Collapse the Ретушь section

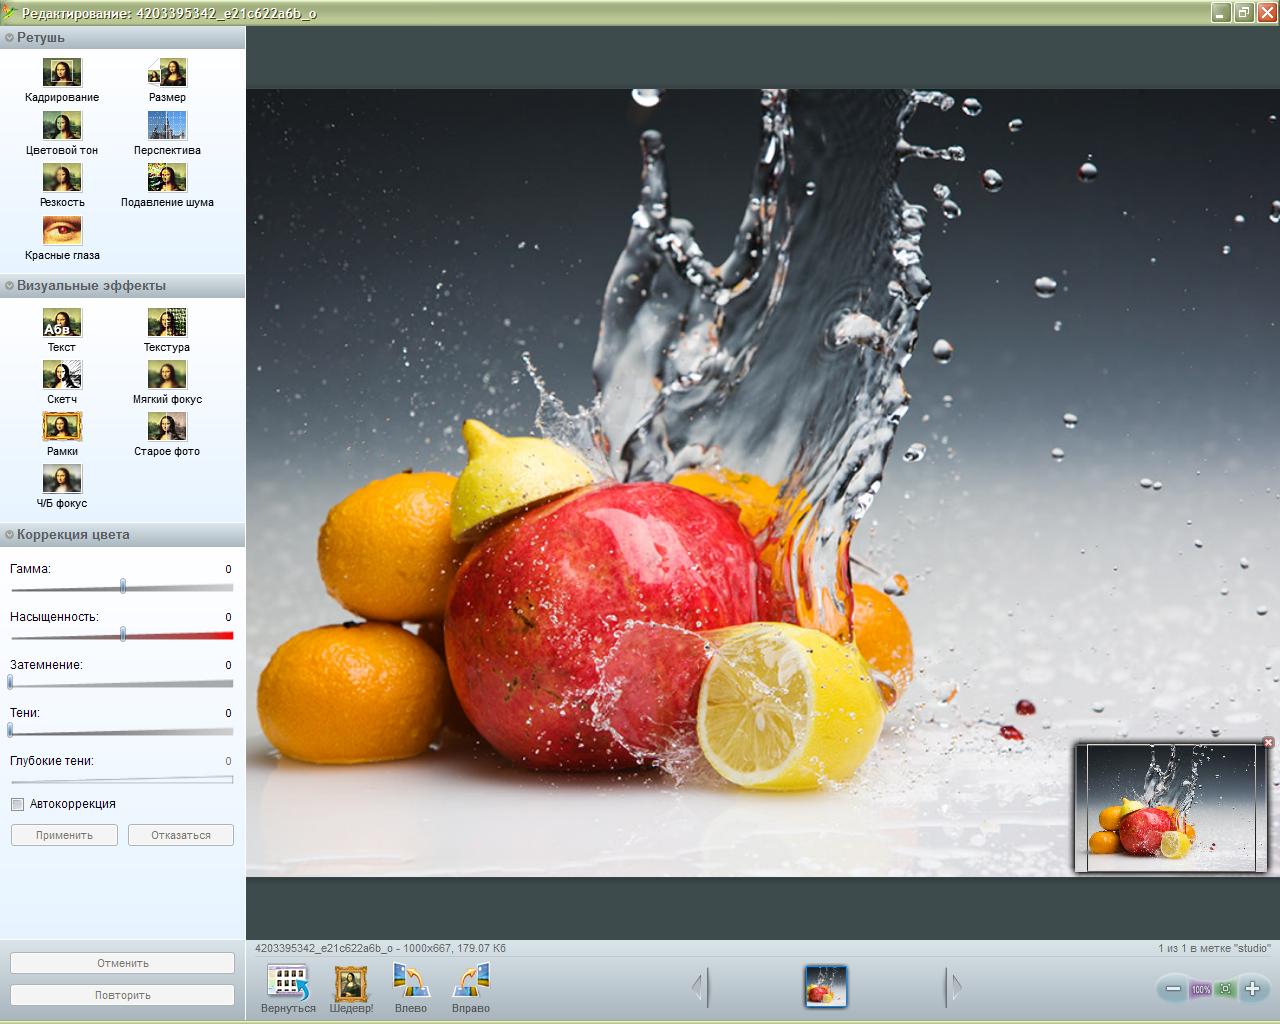pyautogui.click(x=9, y=37)
